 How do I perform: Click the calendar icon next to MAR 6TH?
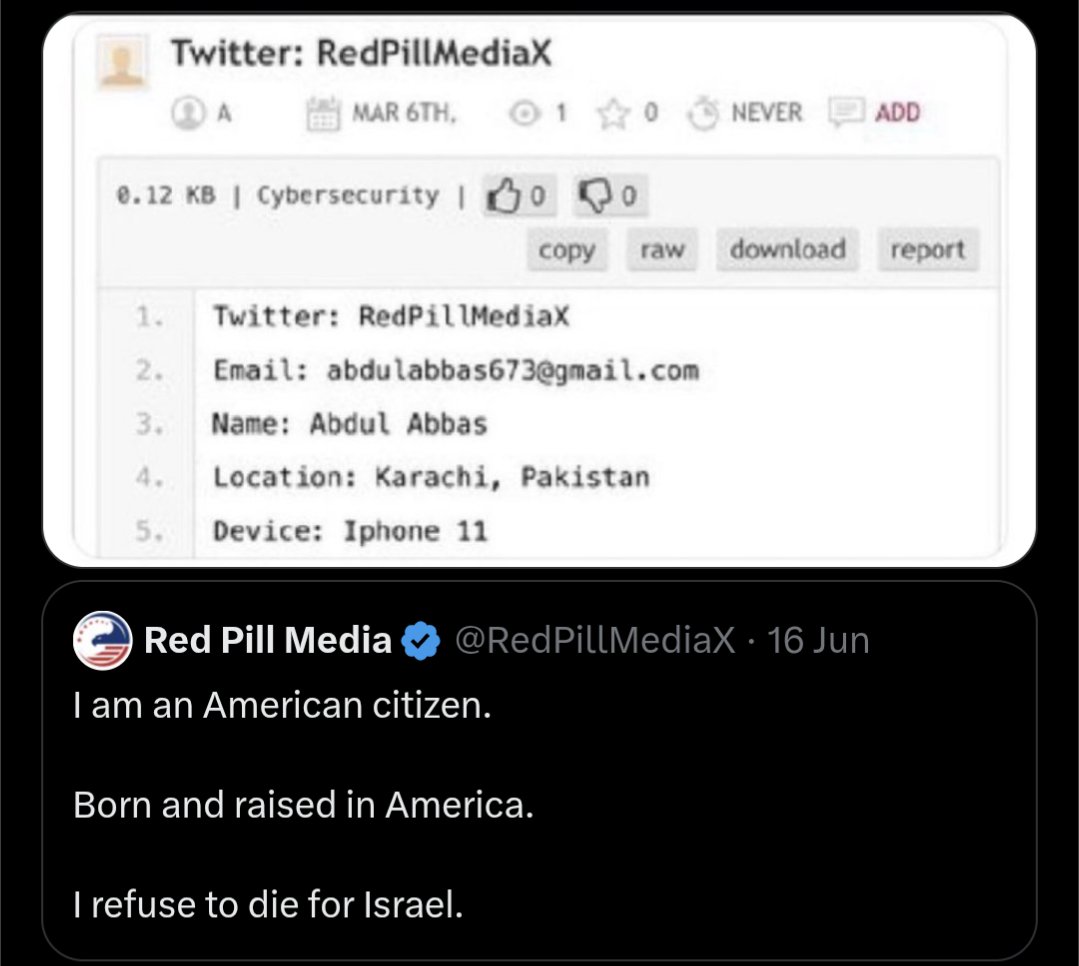tap(323, 113)
